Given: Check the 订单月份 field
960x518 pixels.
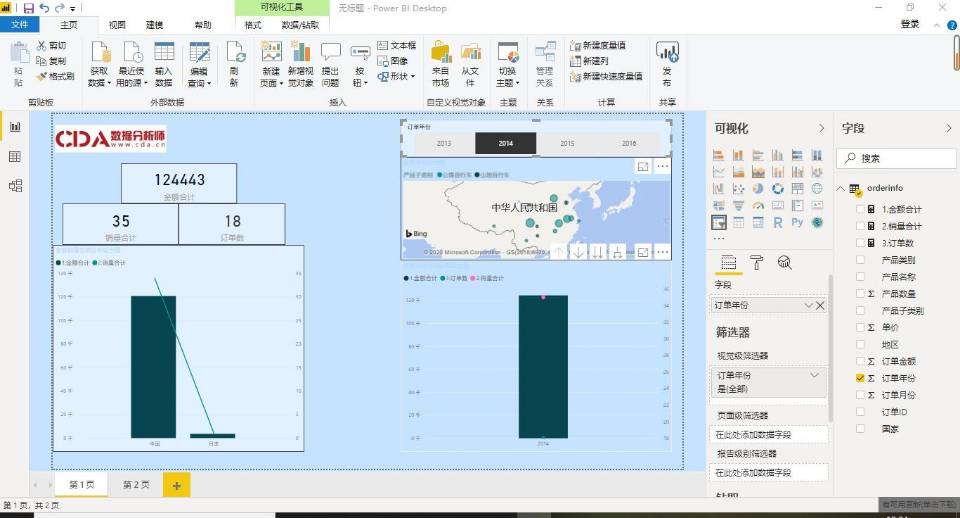Looking at the screenshot, I should [860, 395].
